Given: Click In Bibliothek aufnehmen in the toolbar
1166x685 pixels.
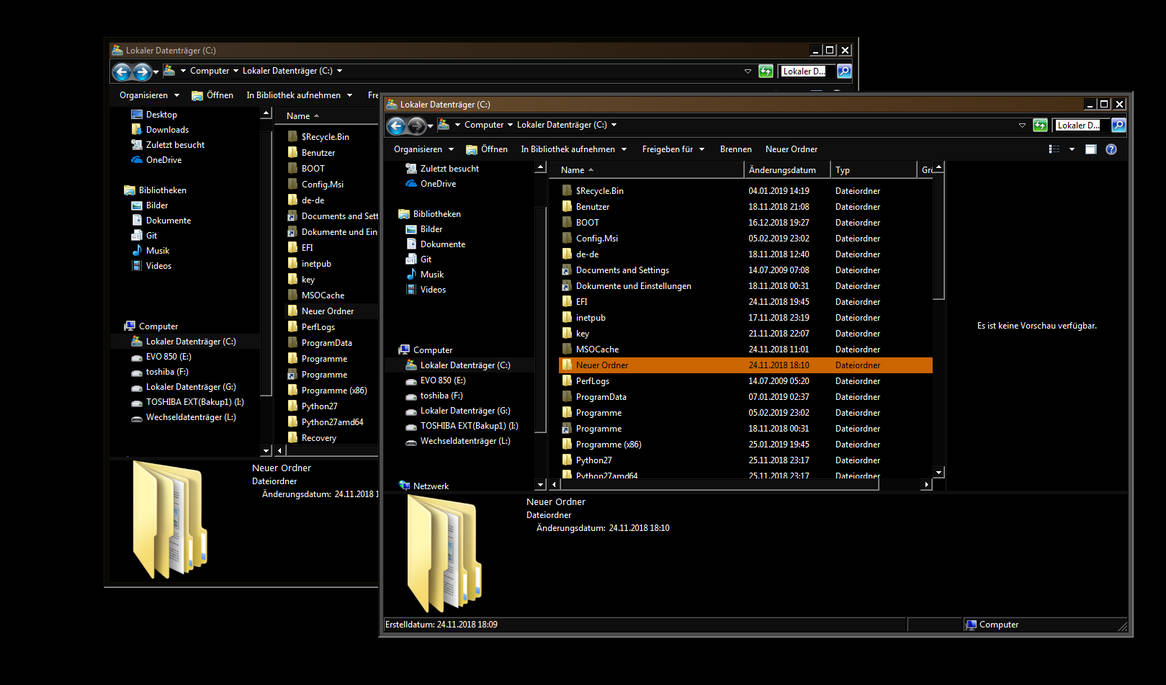Looking at the screenshot, I should pyautogui.click(x=567, y=148).
